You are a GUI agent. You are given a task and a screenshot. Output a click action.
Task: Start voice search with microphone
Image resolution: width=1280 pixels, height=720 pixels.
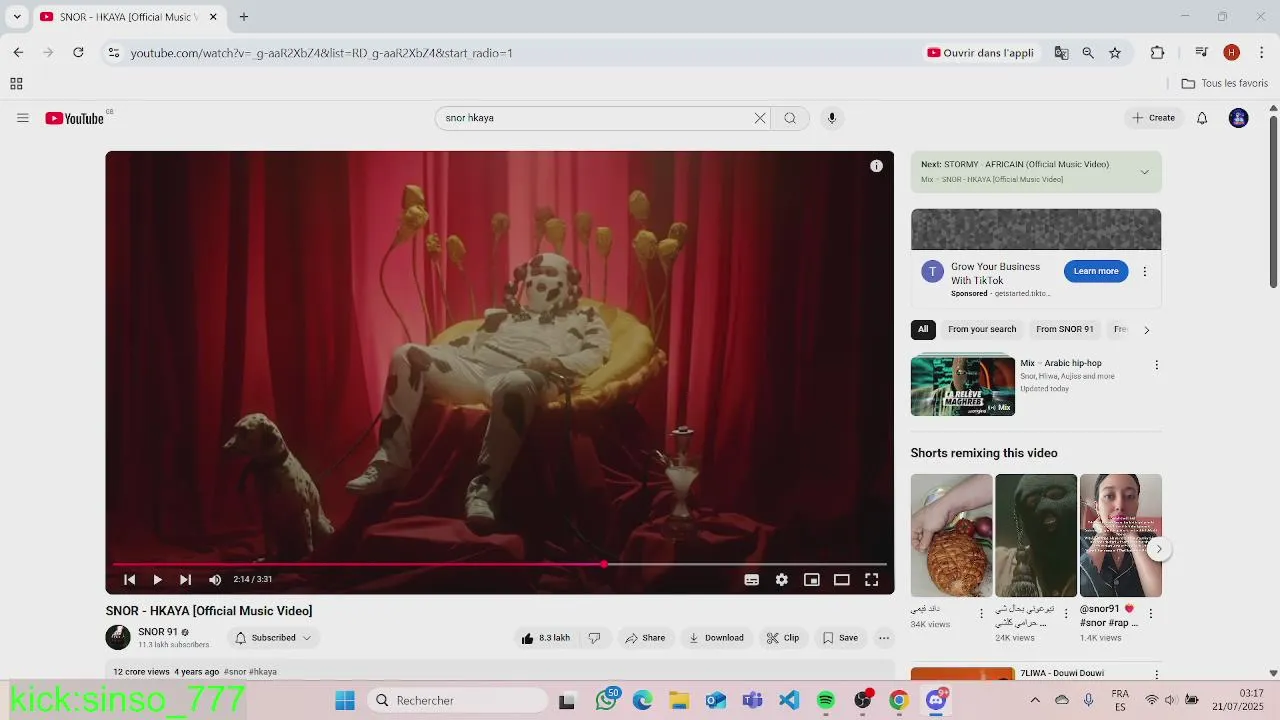(x=831, y=118)
